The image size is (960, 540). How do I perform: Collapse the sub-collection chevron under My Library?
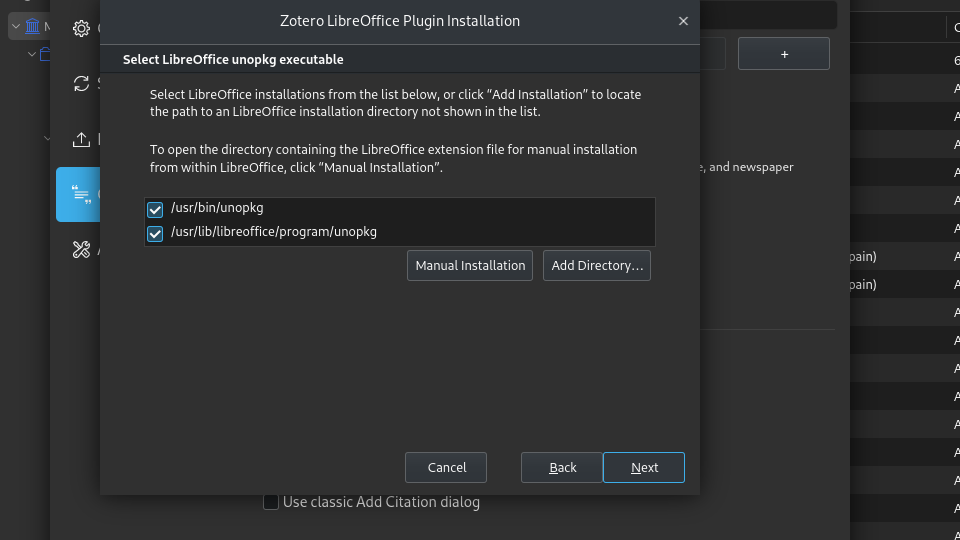[x=32, y=54]
